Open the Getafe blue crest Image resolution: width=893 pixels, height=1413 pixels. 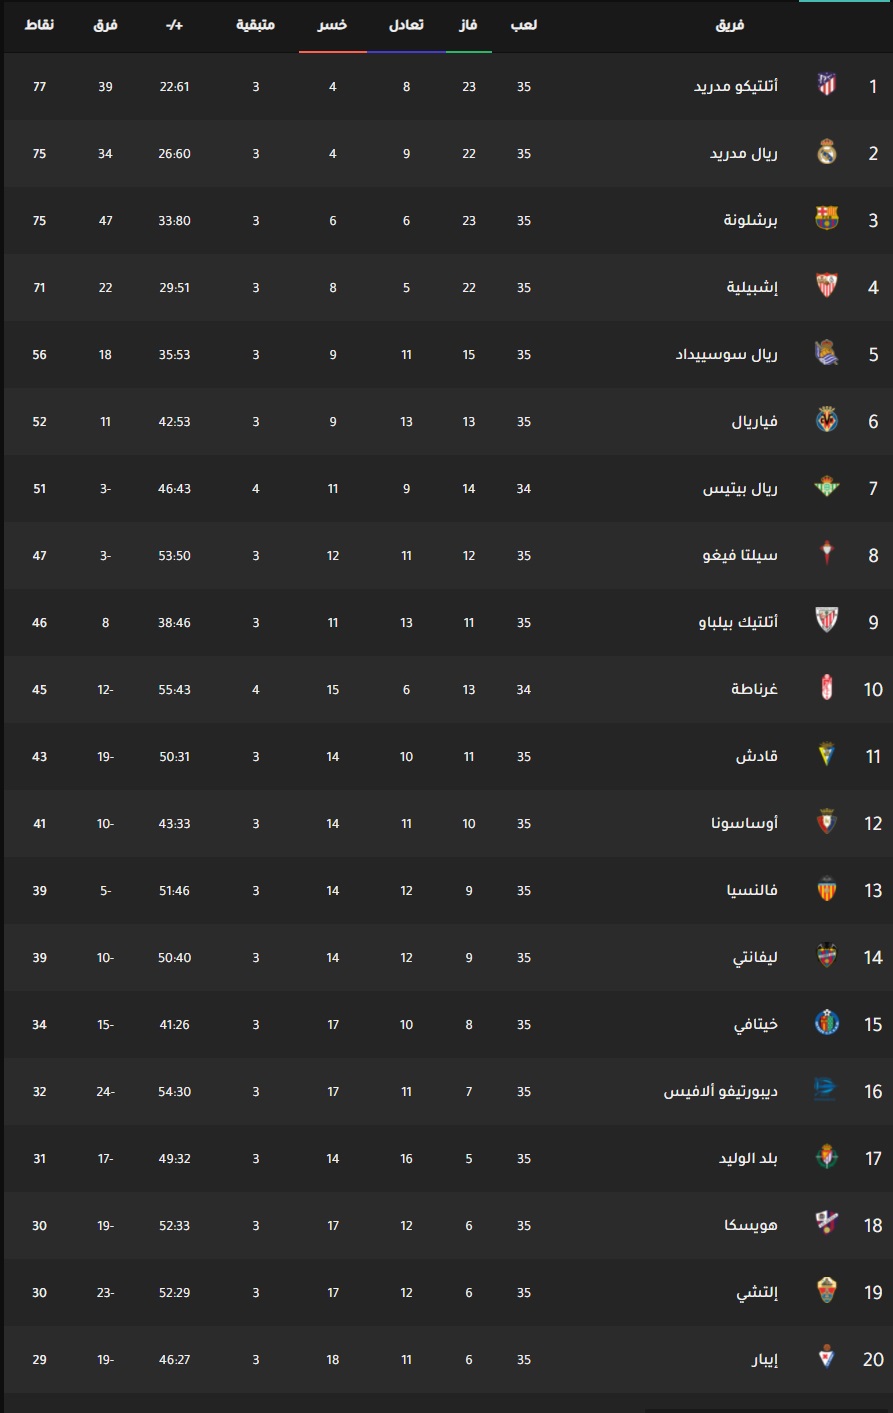click(x=827, y=1022)
